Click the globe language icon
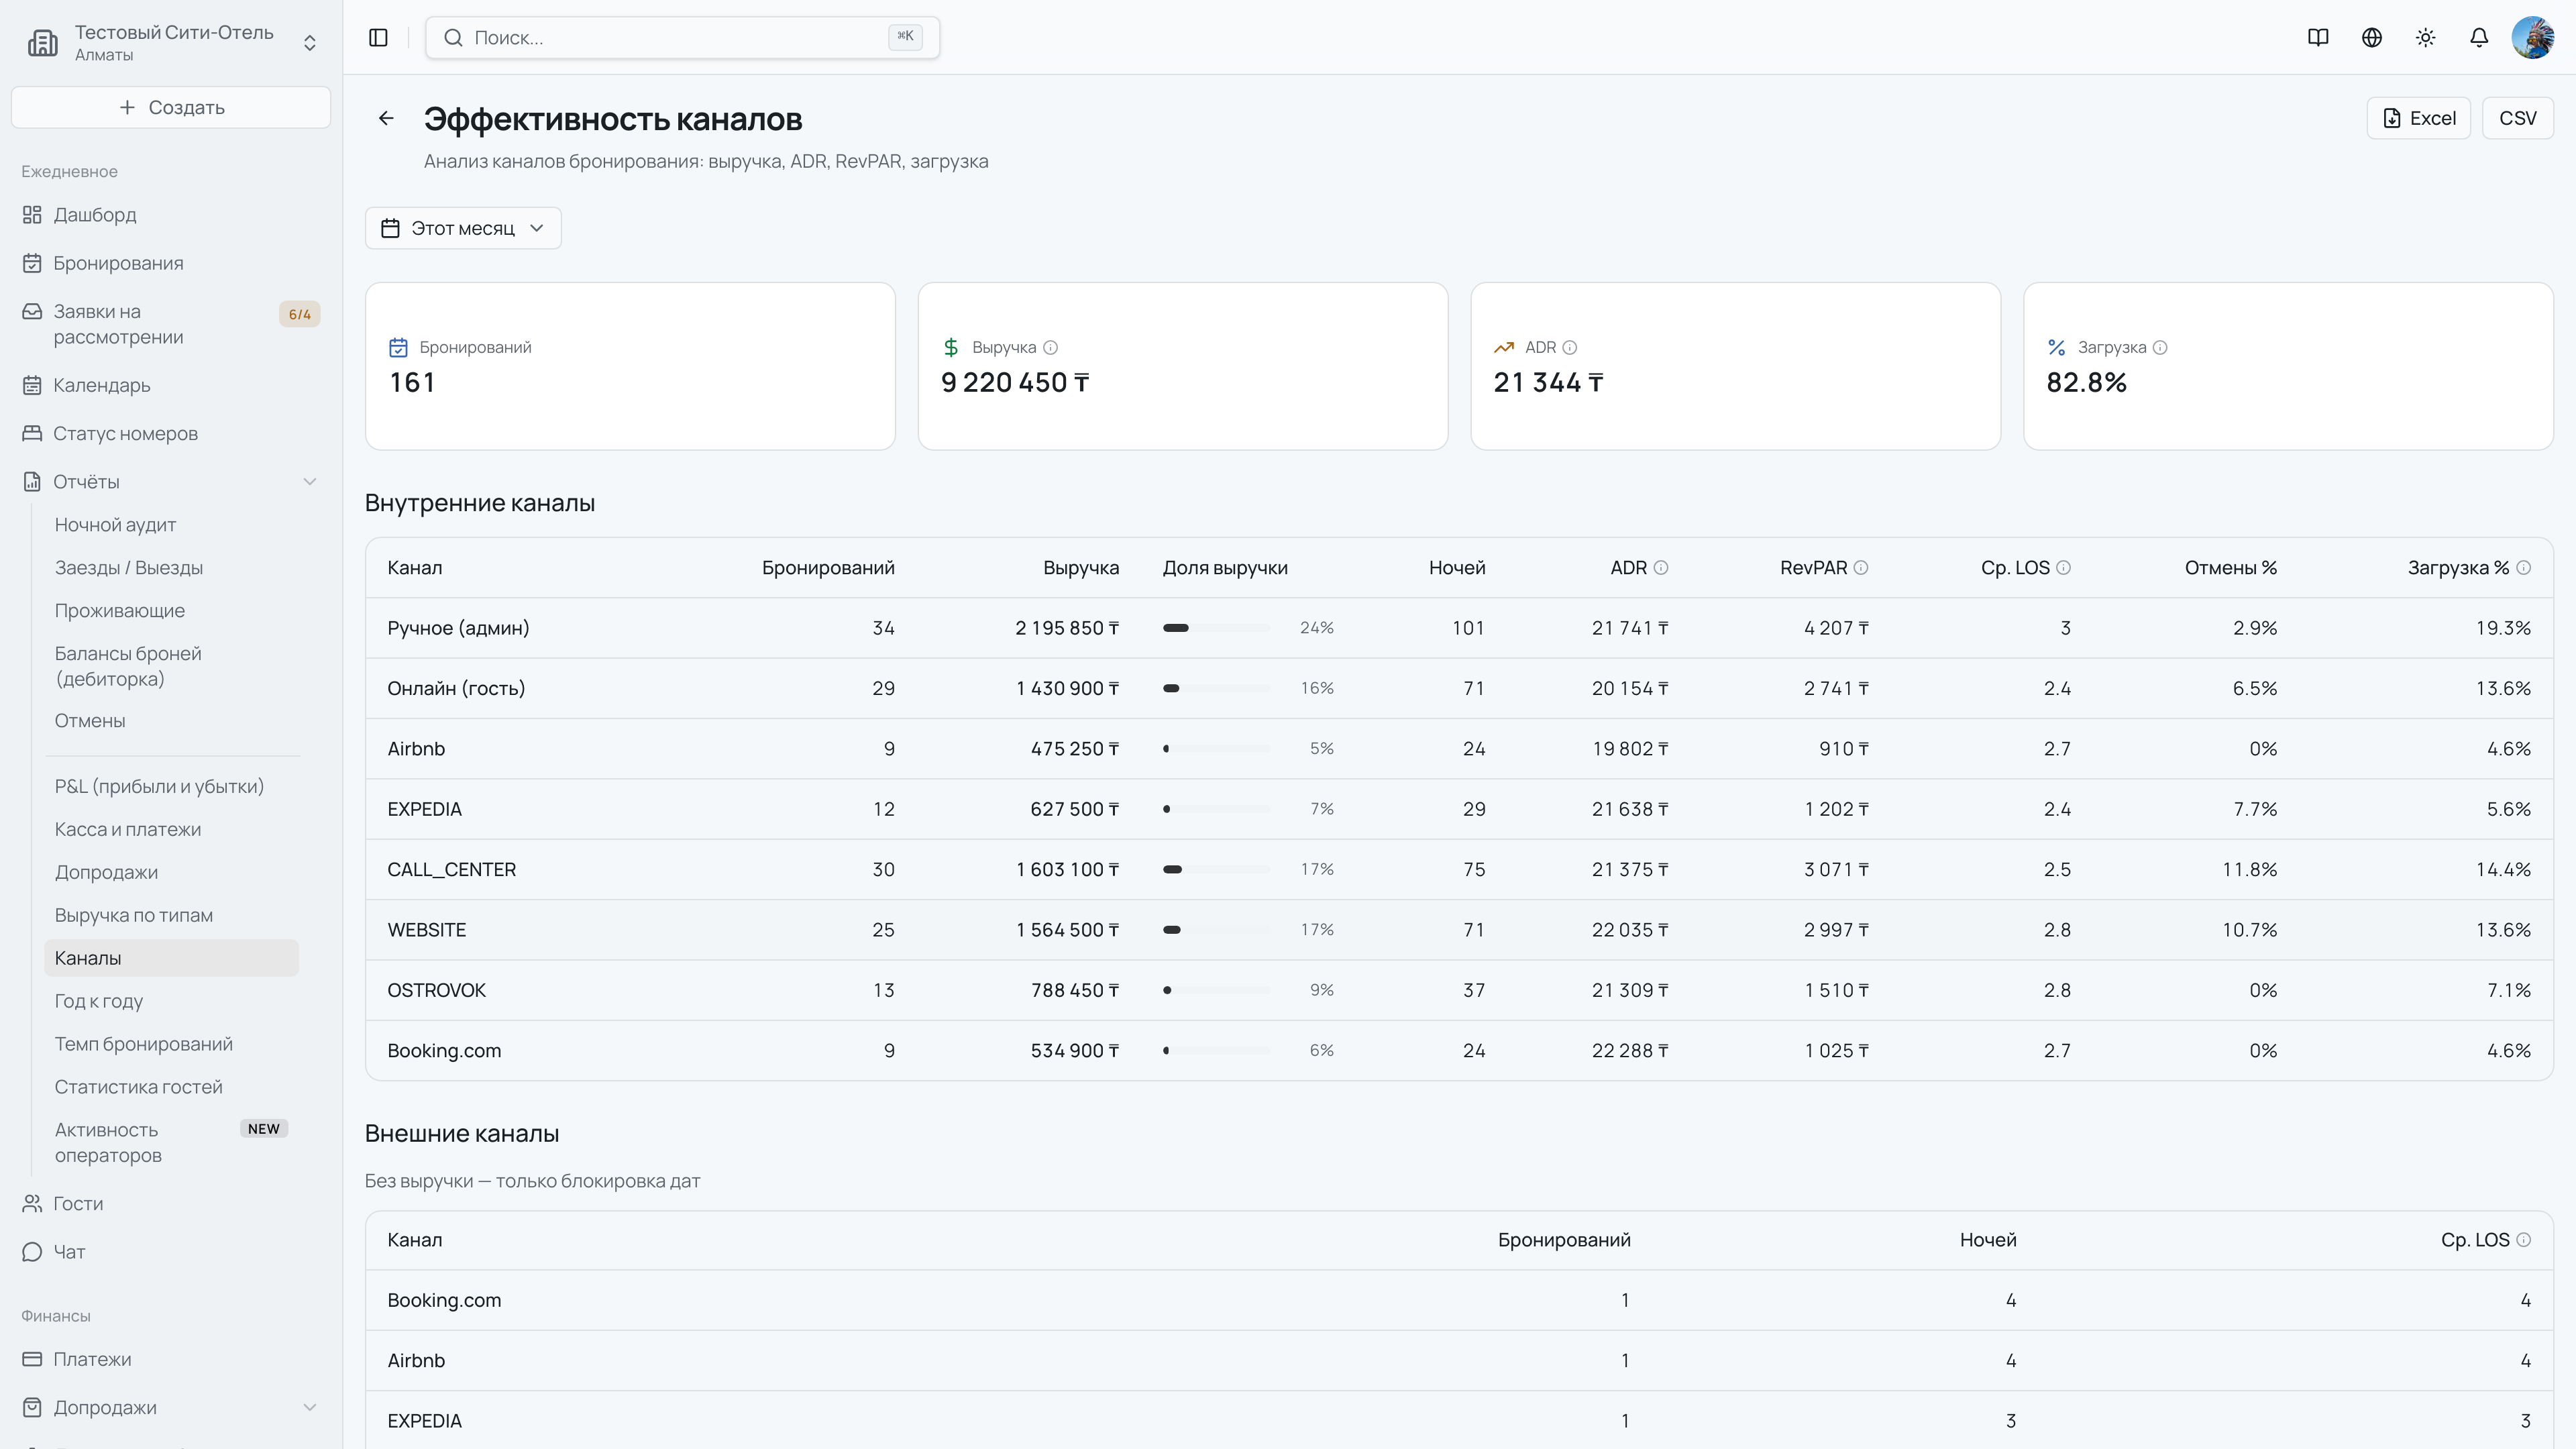The image size is (2576, 1449). [2372, 38]
